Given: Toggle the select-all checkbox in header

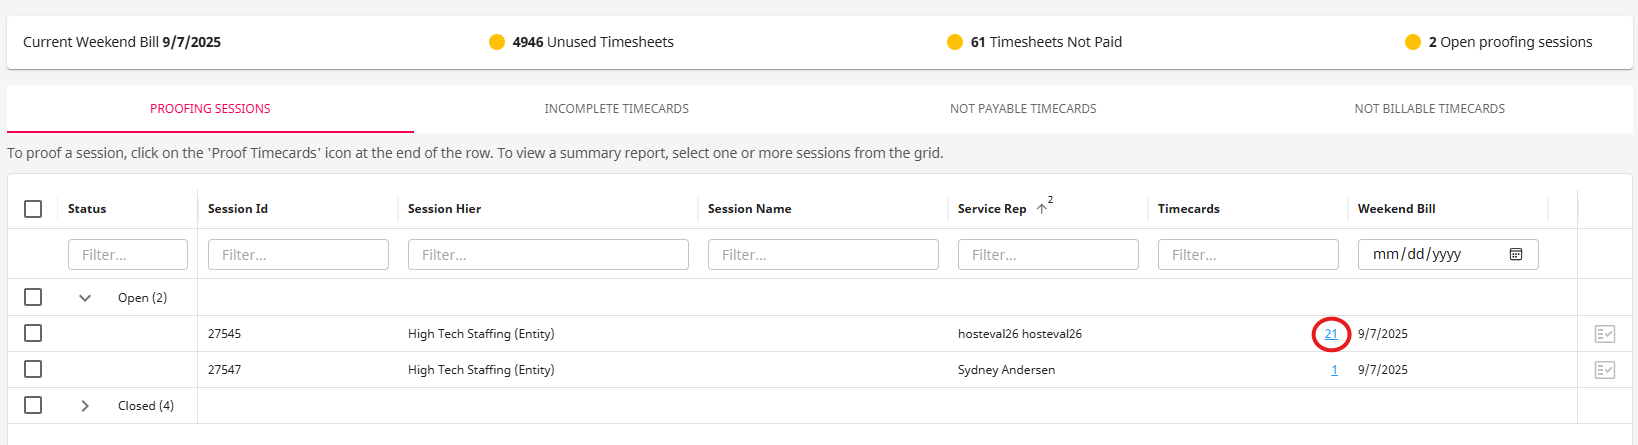Looking at the screenshot, I should 33,209.
